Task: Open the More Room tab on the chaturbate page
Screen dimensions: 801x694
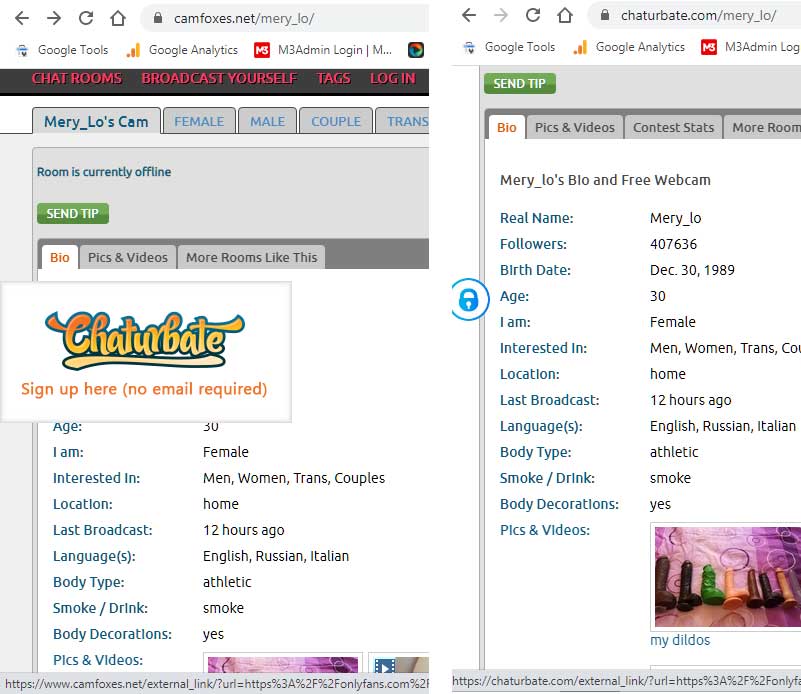Action: [763, 128]
